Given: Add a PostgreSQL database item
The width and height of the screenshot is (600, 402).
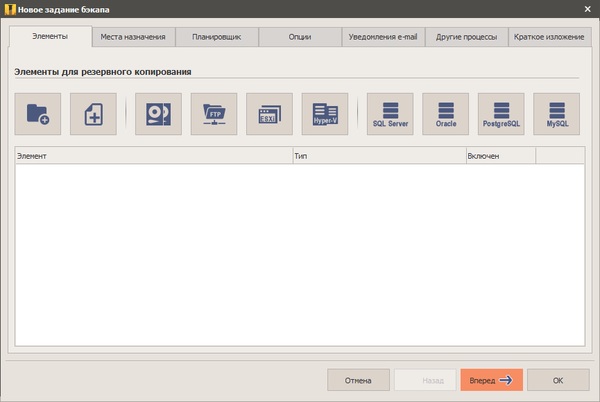Looking at the screenshot, I should tap(501, 114).
